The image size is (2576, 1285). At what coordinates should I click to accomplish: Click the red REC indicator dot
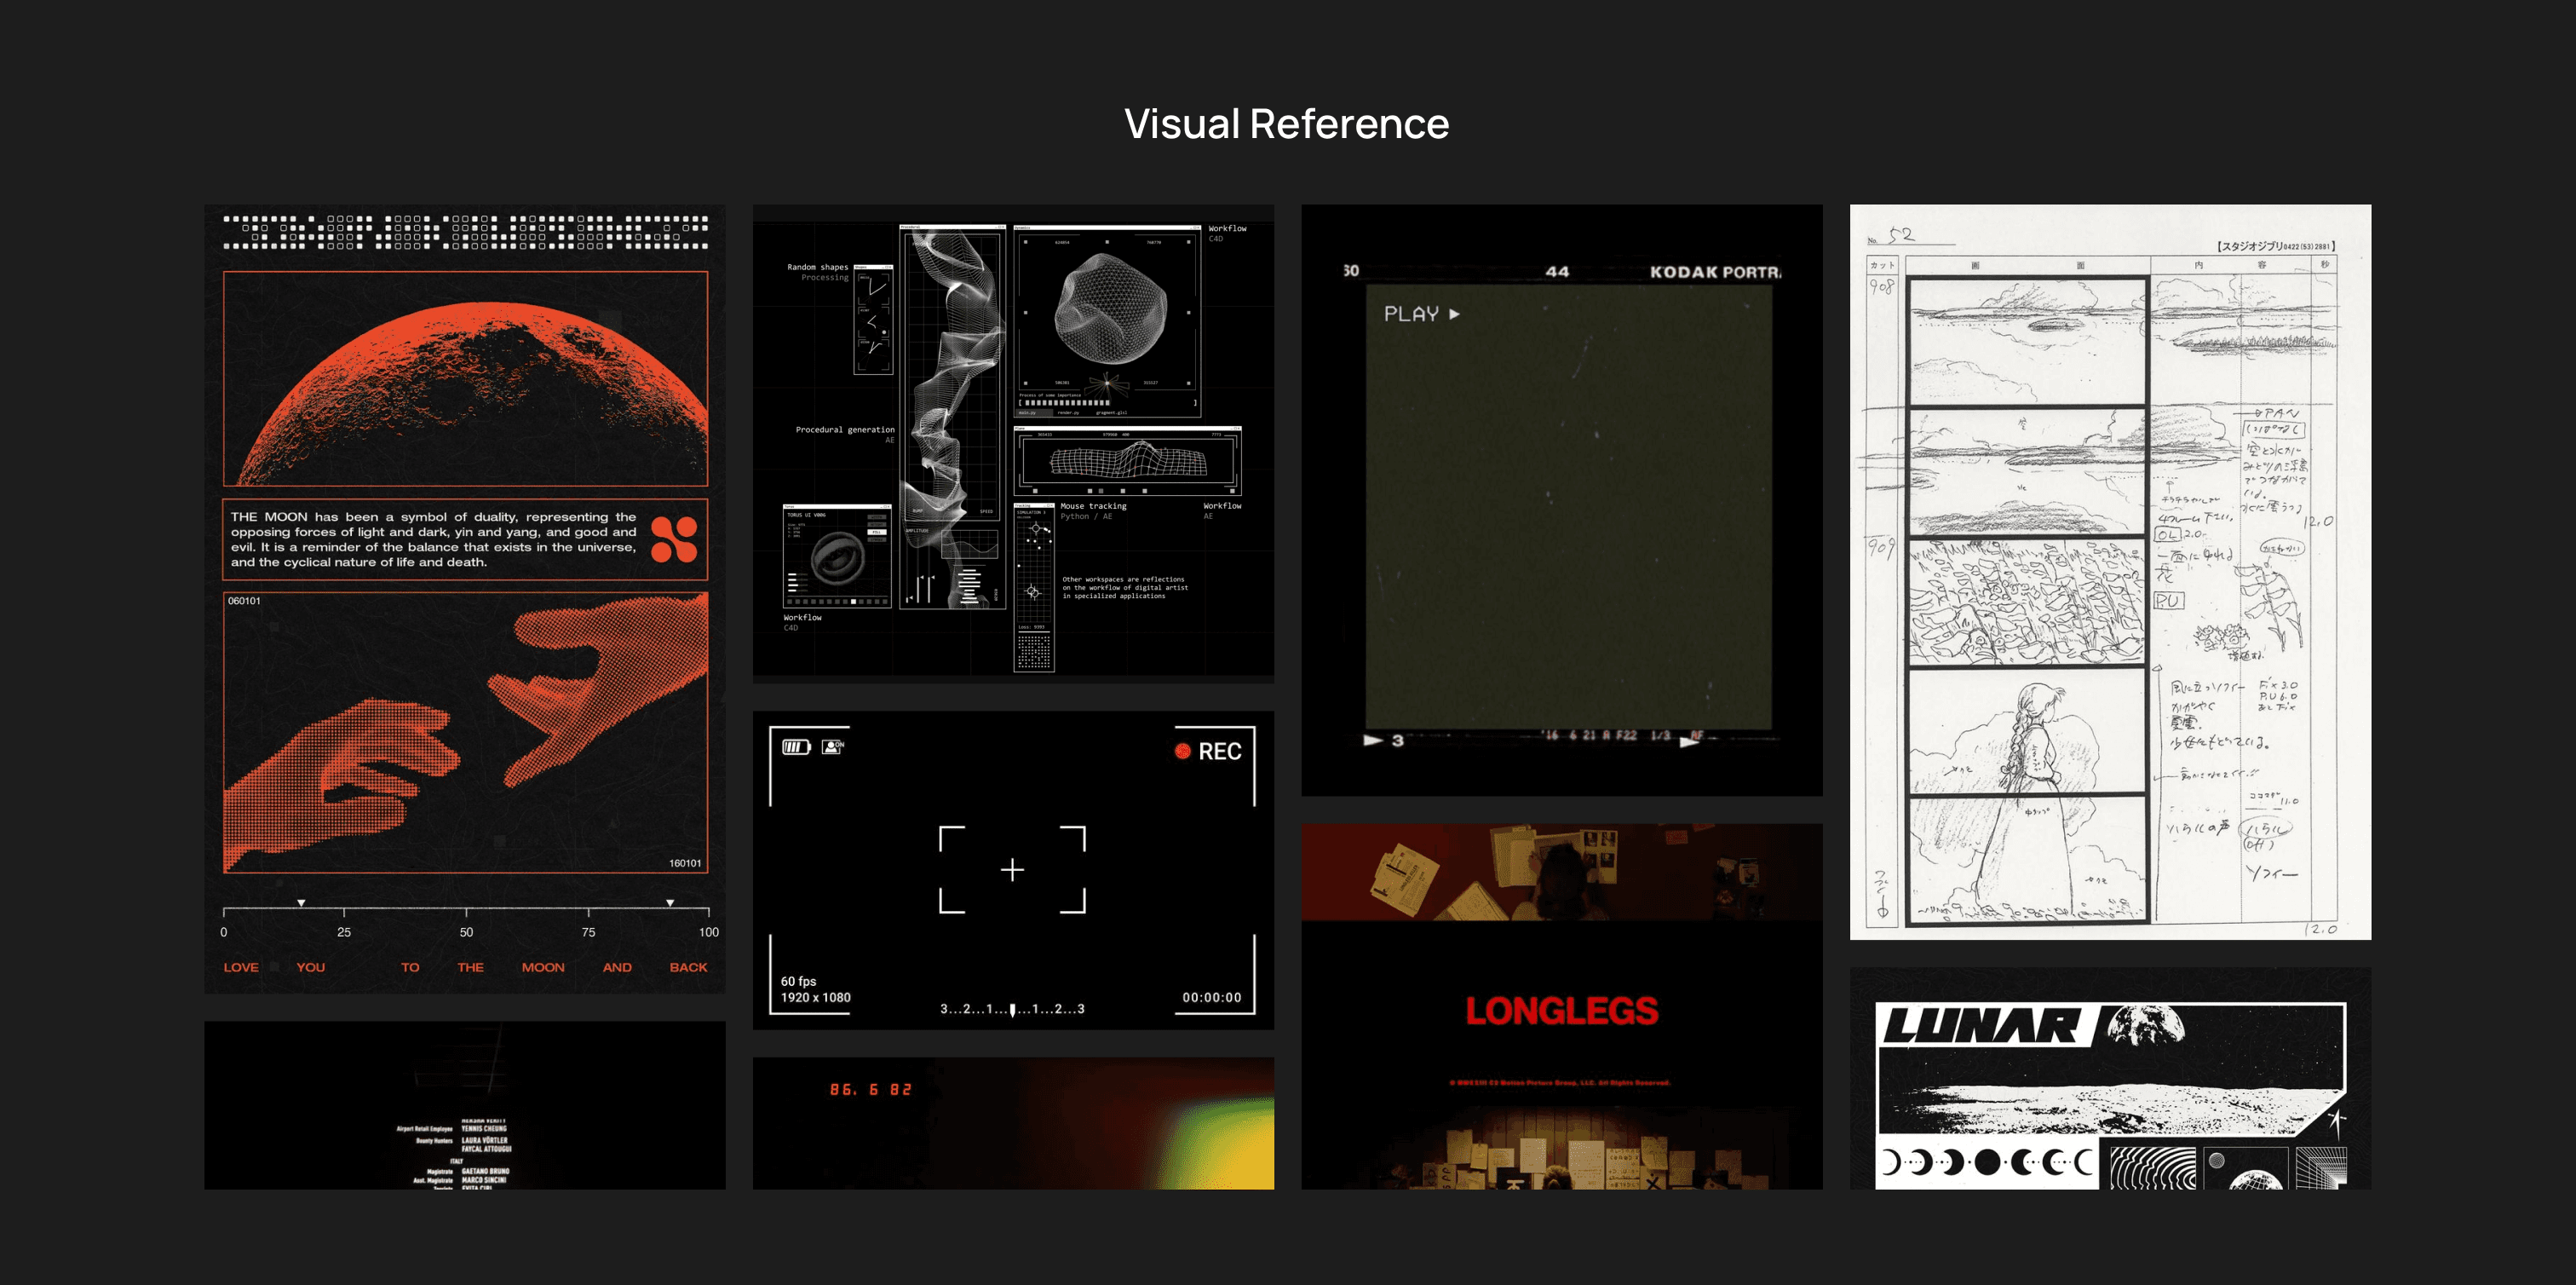[x=1182, y=751]
